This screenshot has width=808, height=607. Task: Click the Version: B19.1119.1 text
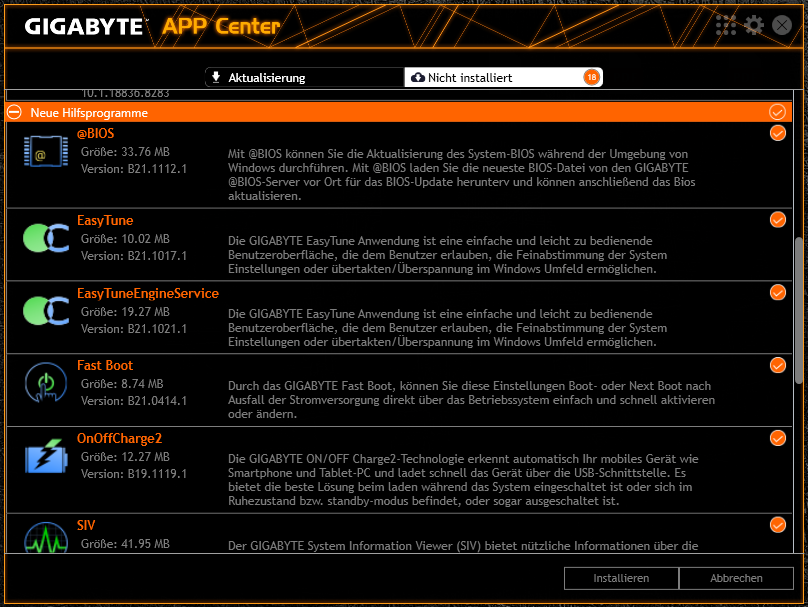[134, 474]
